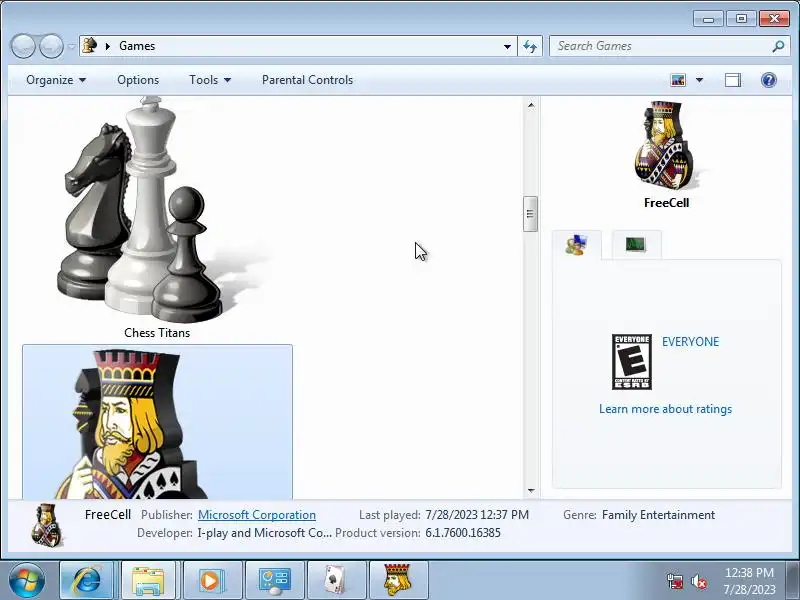Open the address bar history dropdown

[x=507, y=46]
